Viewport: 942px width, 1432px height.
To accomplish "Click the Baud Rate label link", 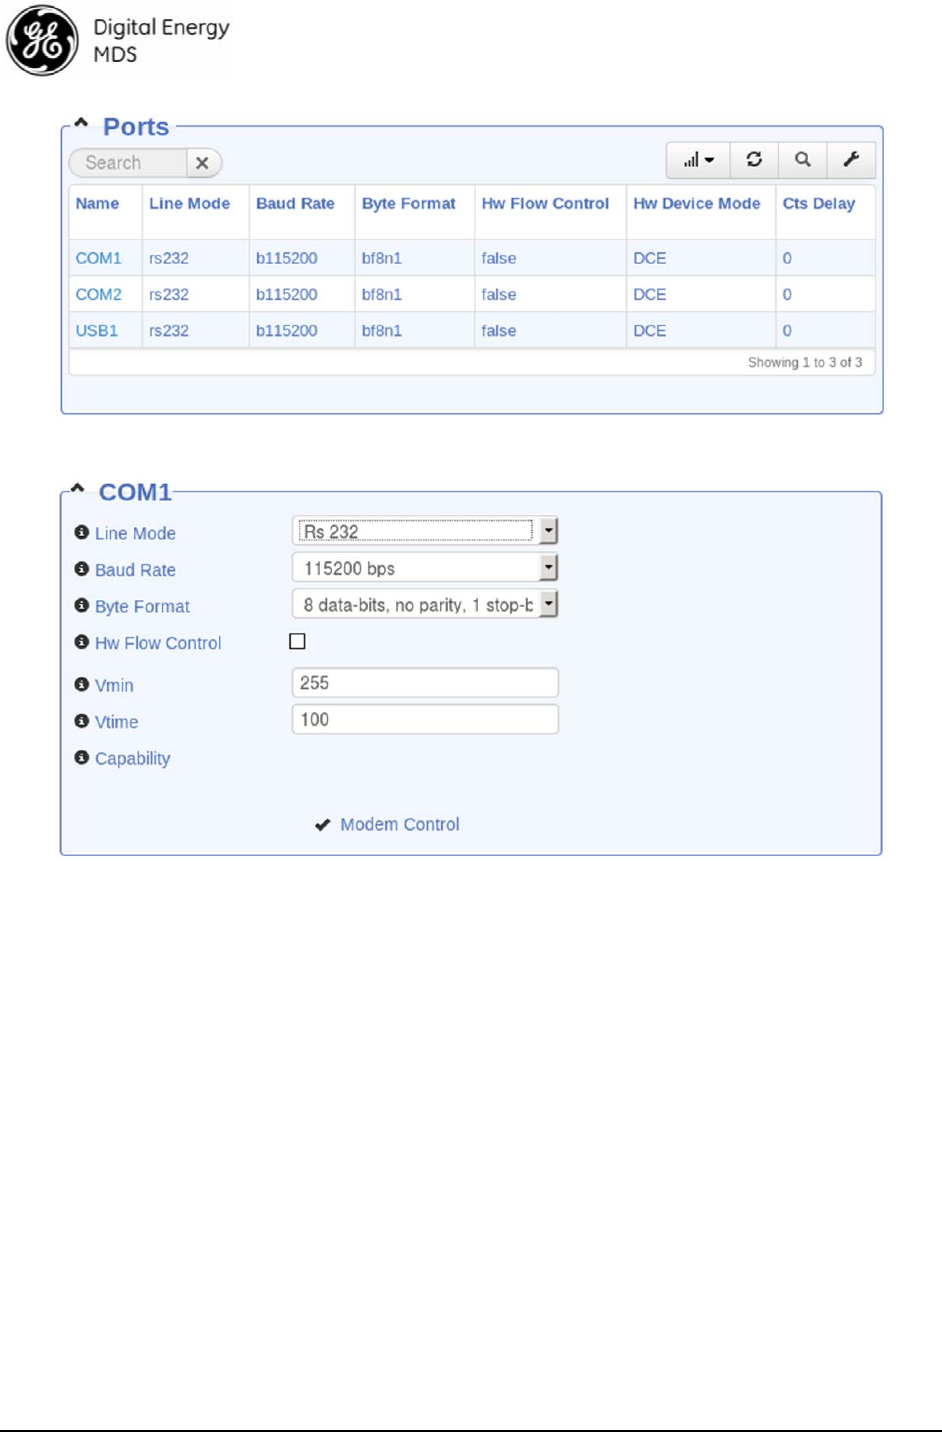I will [135, 570].
